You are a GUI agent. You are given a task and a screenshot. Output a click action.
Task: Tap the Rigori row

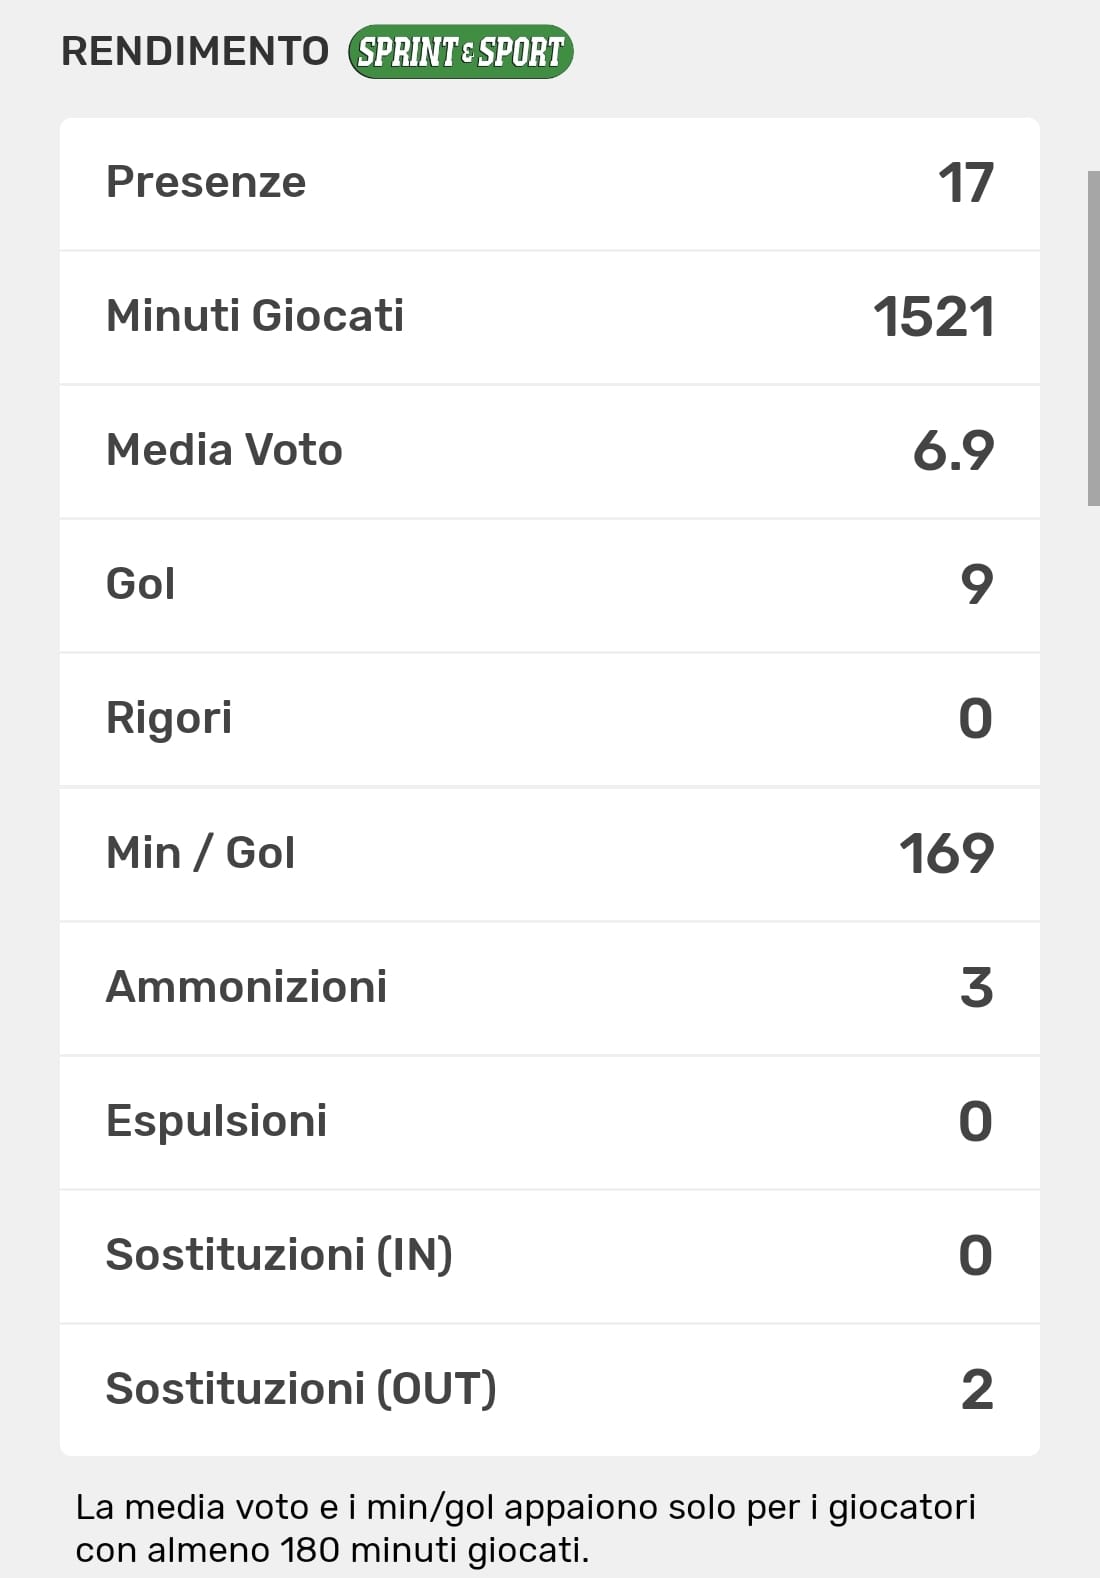550,719
